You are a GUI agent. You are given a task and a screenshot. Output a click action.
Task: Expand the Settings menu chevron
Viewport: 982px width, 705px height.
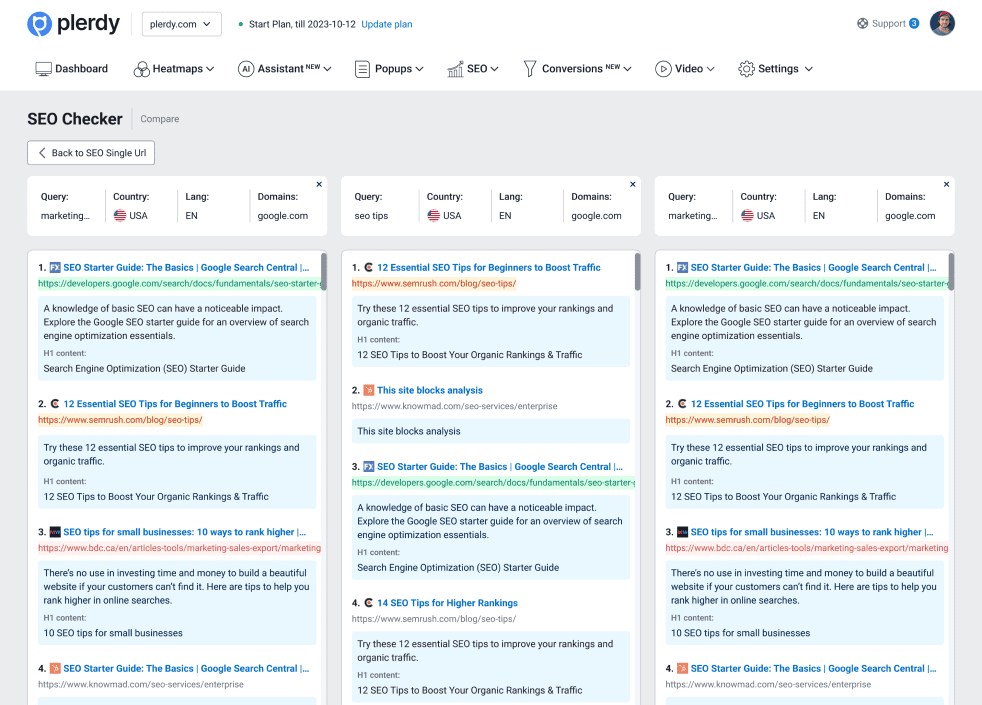(808, 69)
